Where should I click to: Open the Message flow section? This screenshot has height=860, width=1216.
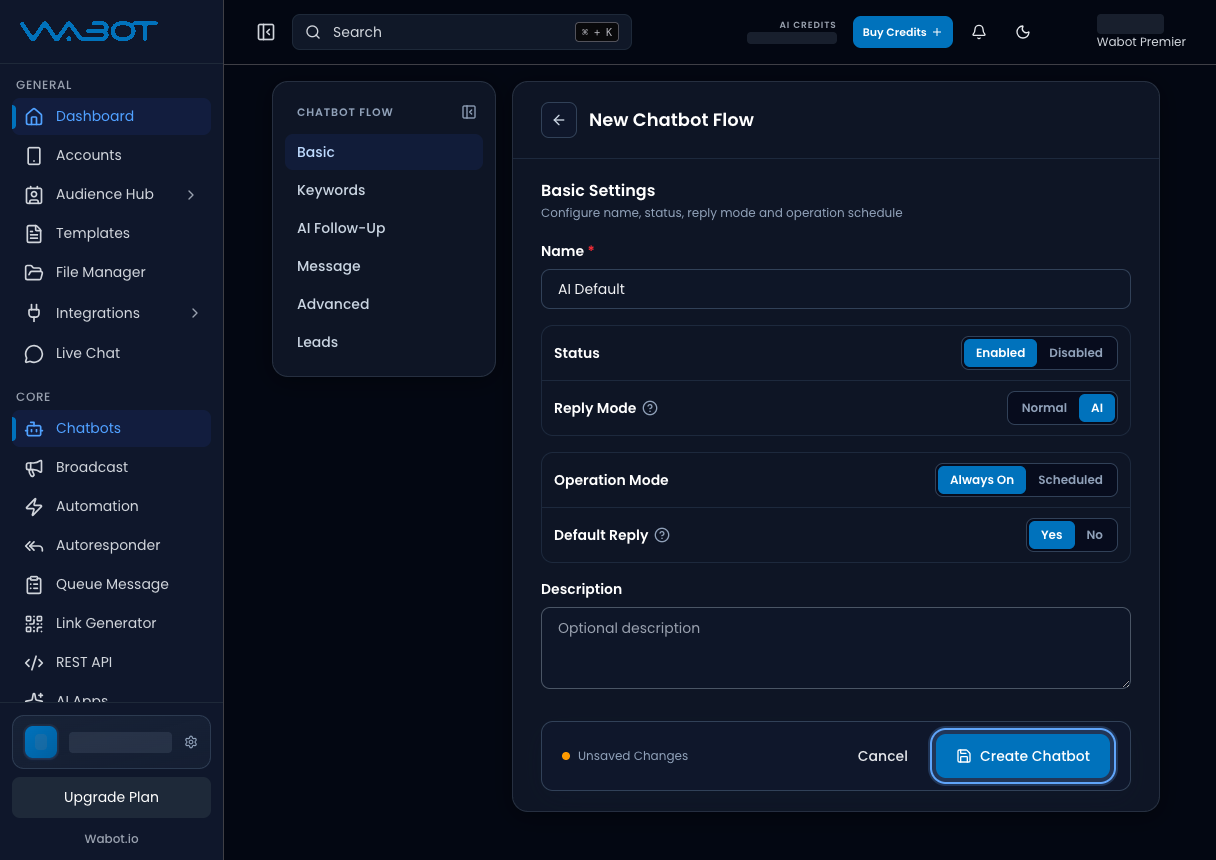pyautogui.click(x=384, y=266)
